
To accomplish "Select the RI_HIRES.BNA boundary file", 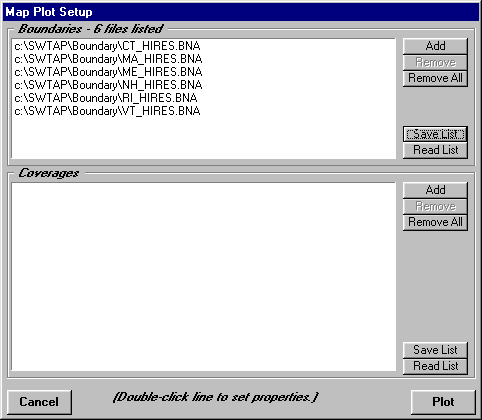I will (x=106, y=98).
